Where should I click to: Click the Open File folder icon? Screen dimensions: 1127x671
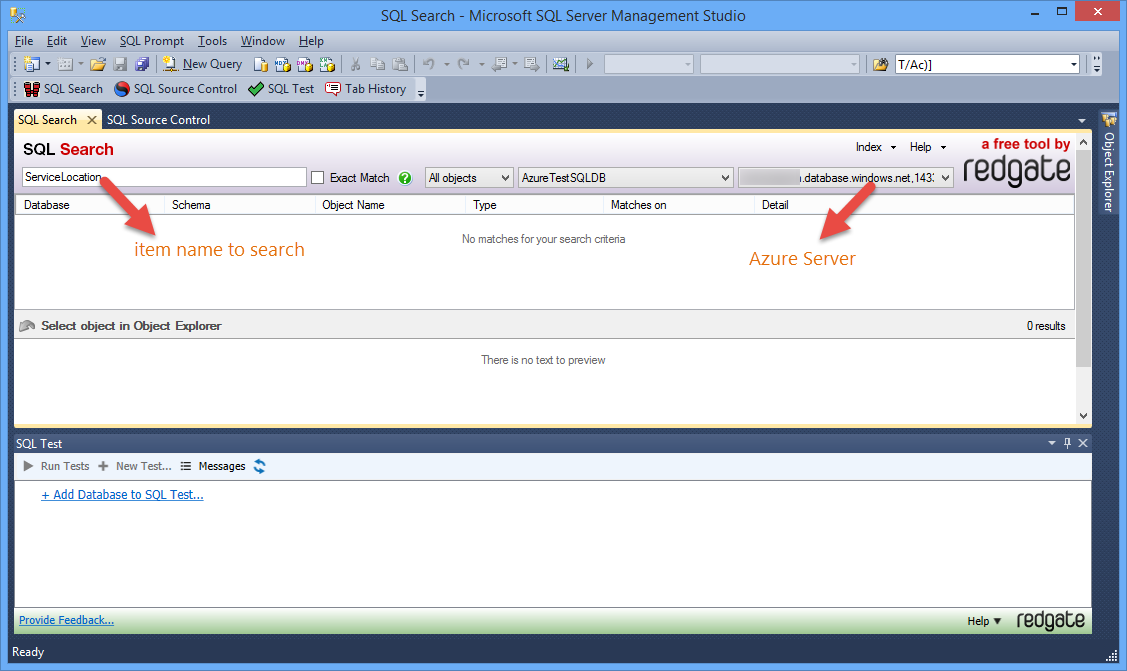pos(98,64)
